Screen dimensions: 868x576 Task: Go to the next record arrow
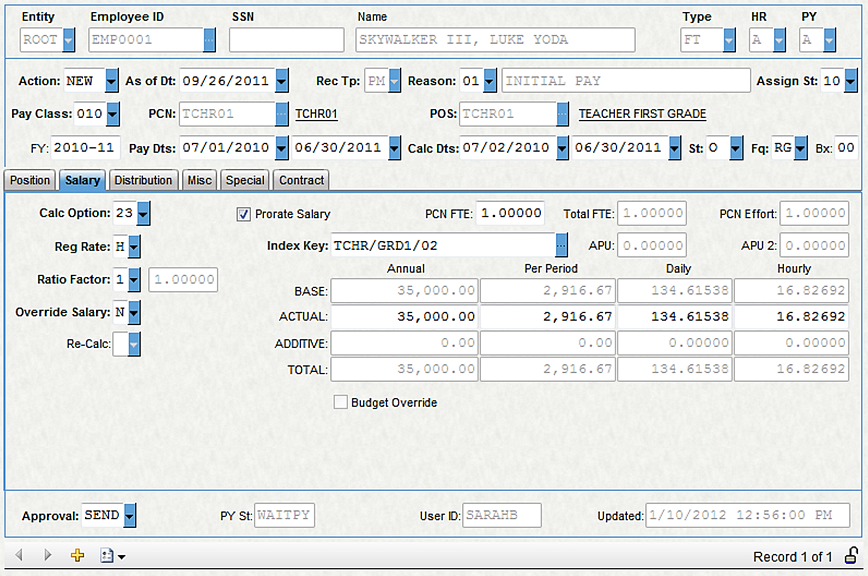click(47, 556)
